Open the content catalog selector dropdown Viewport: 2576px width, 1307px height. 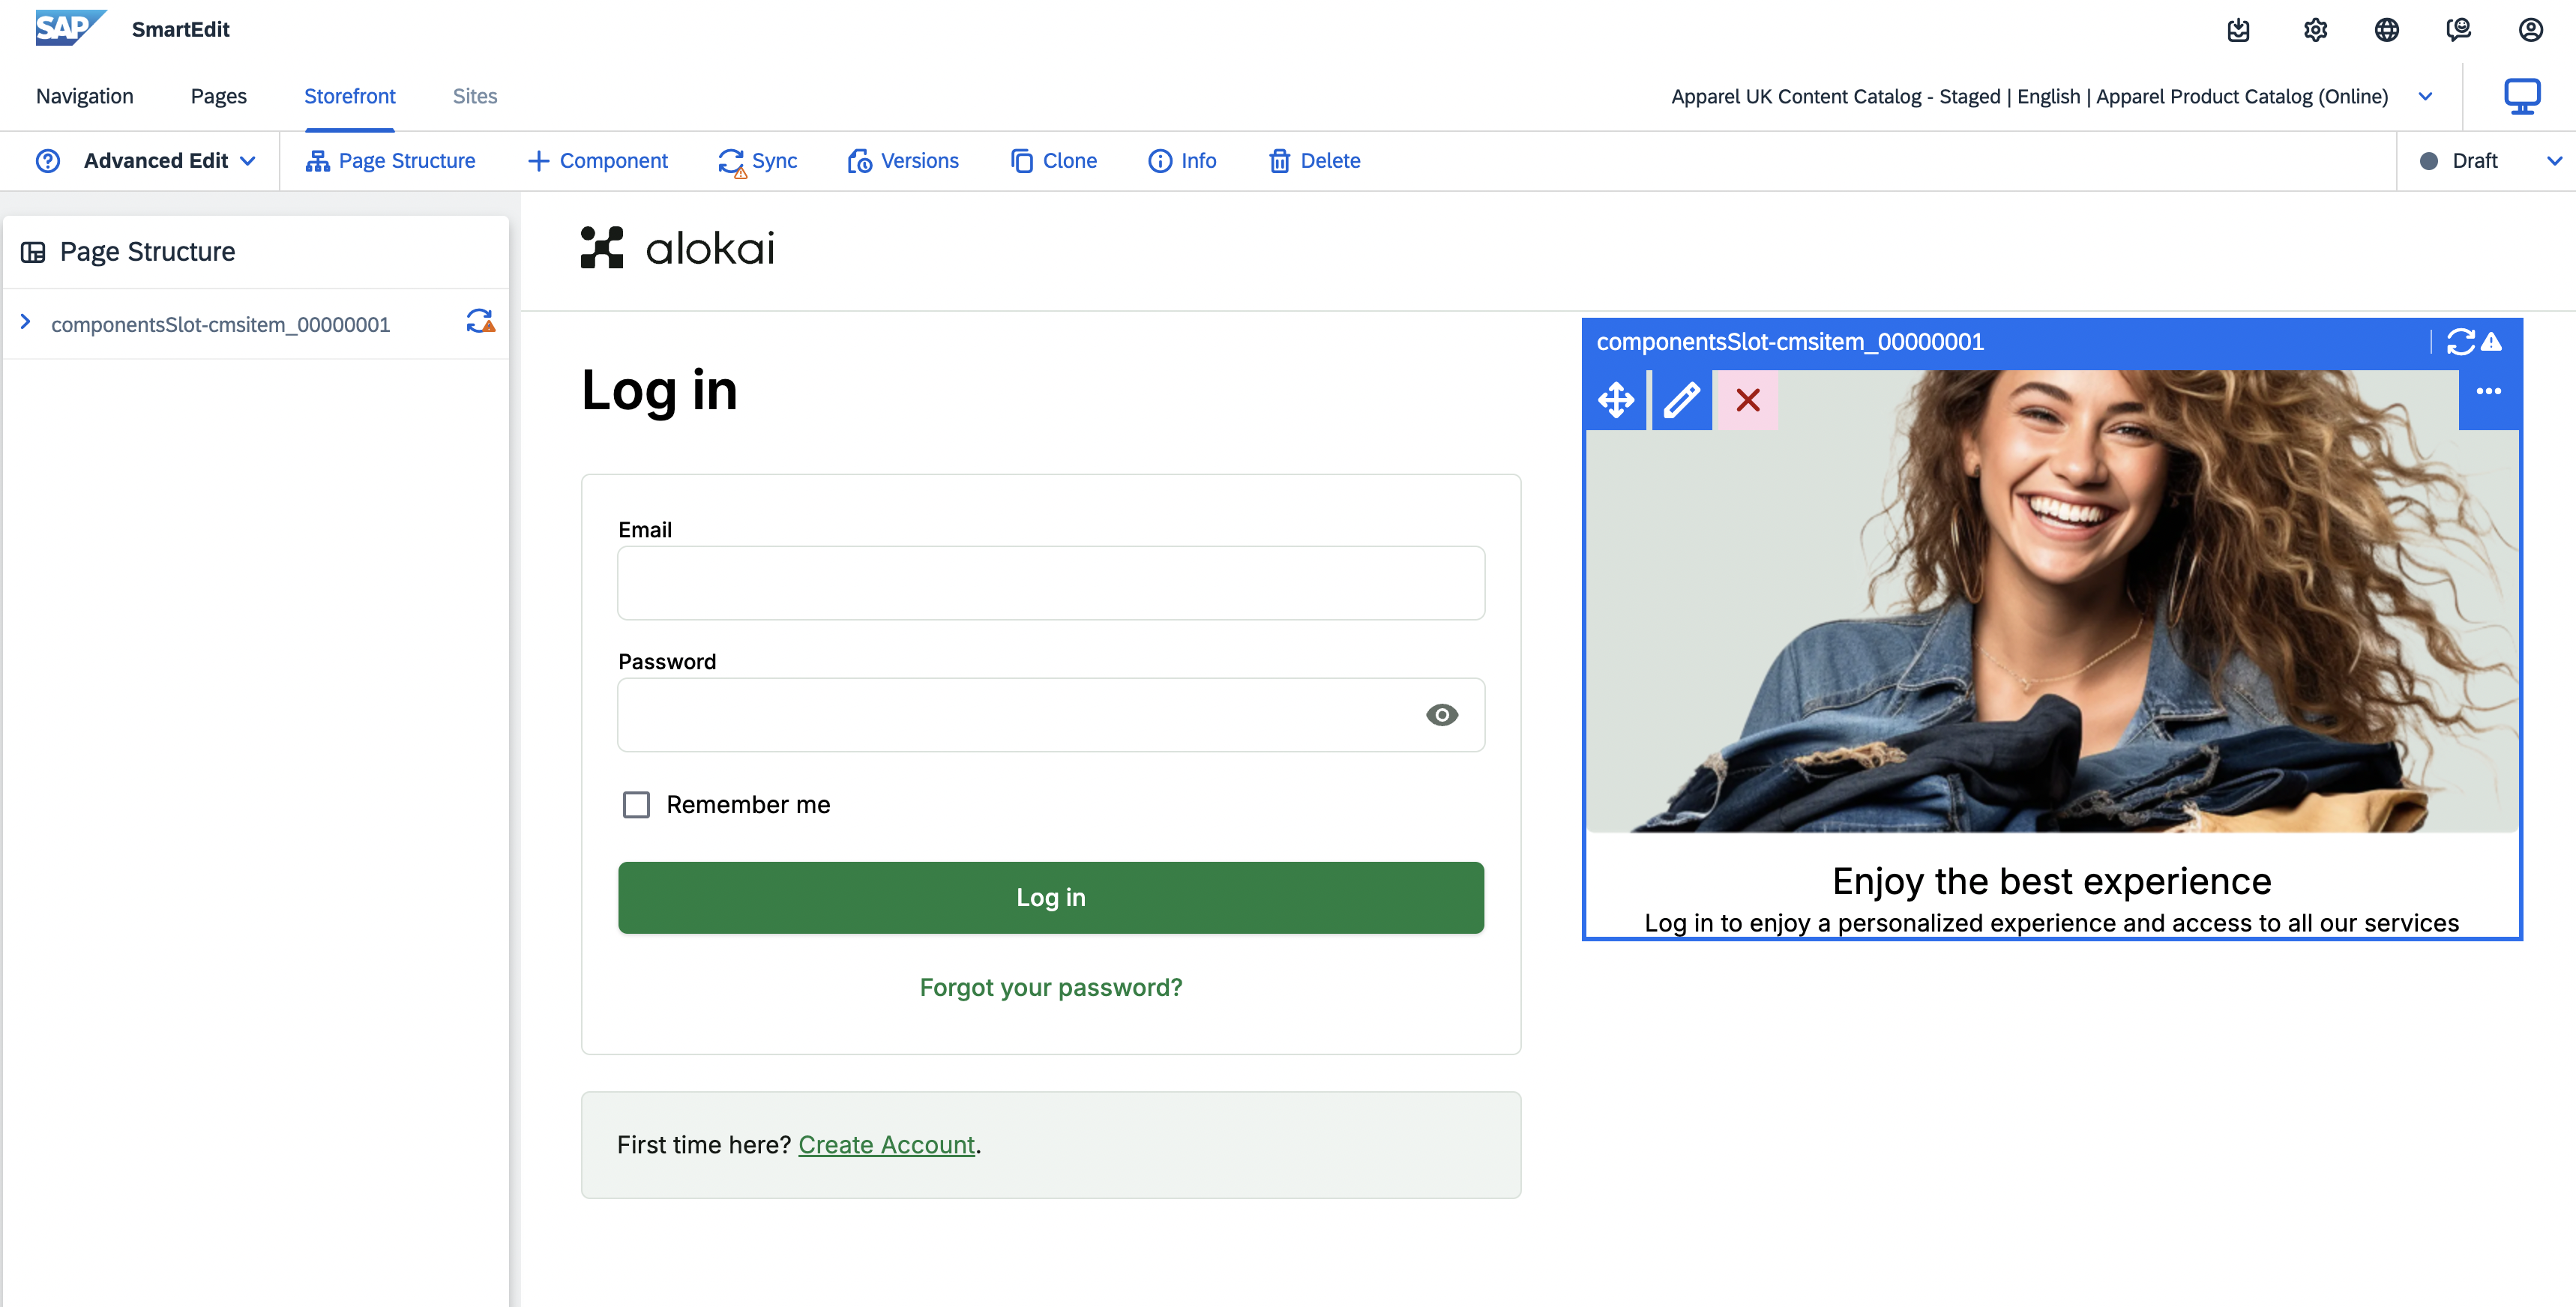[2425, 97]
